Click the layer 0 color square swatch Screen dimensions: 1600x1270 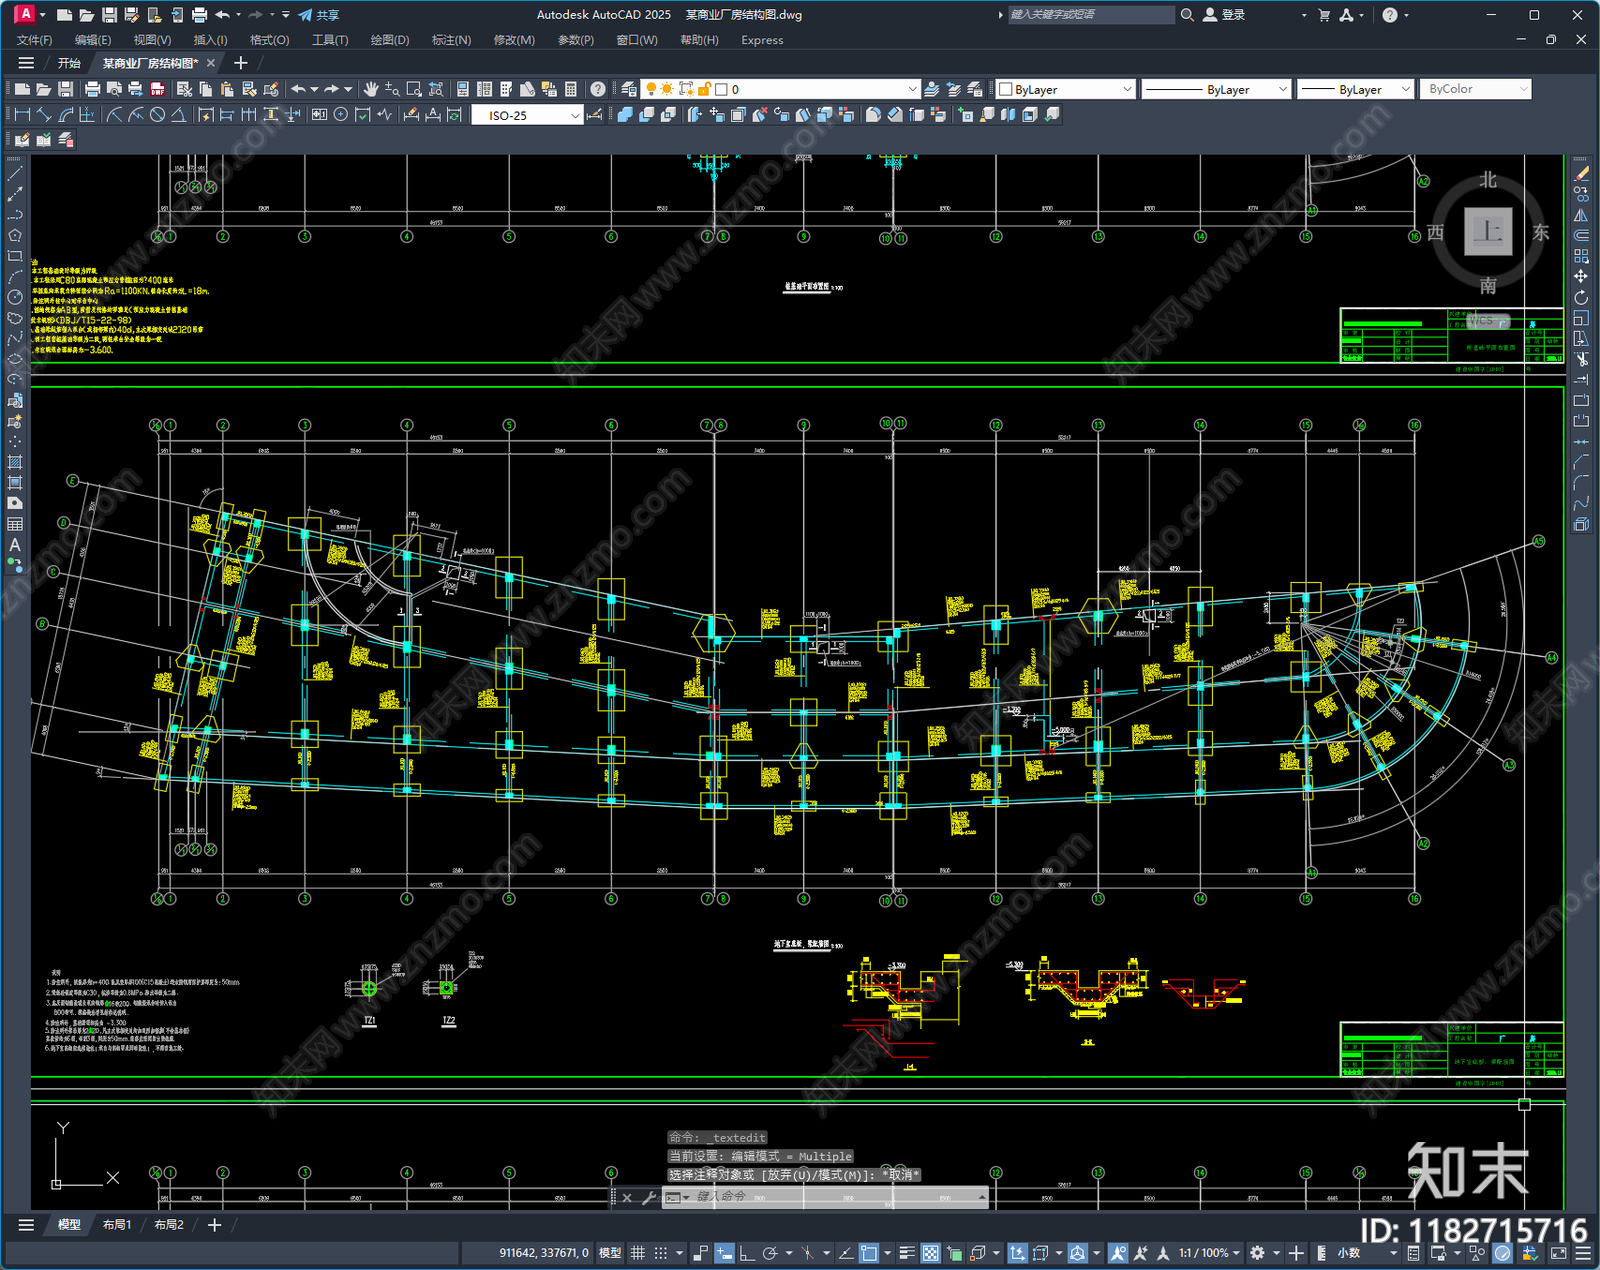coord(721,89)
